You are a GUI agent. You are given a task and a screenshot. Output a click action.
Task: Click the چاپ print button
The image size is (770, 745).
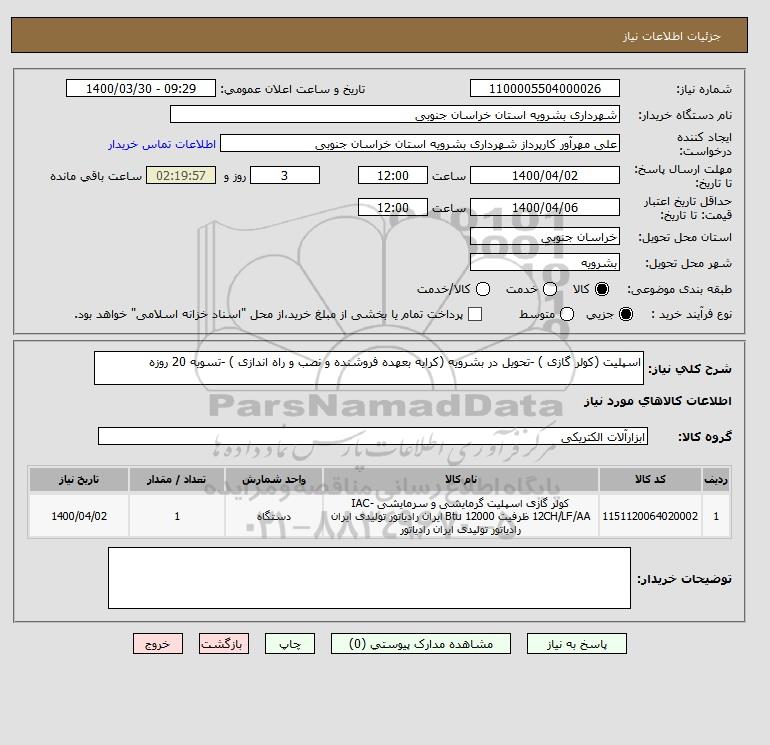(x=290, y=643)
